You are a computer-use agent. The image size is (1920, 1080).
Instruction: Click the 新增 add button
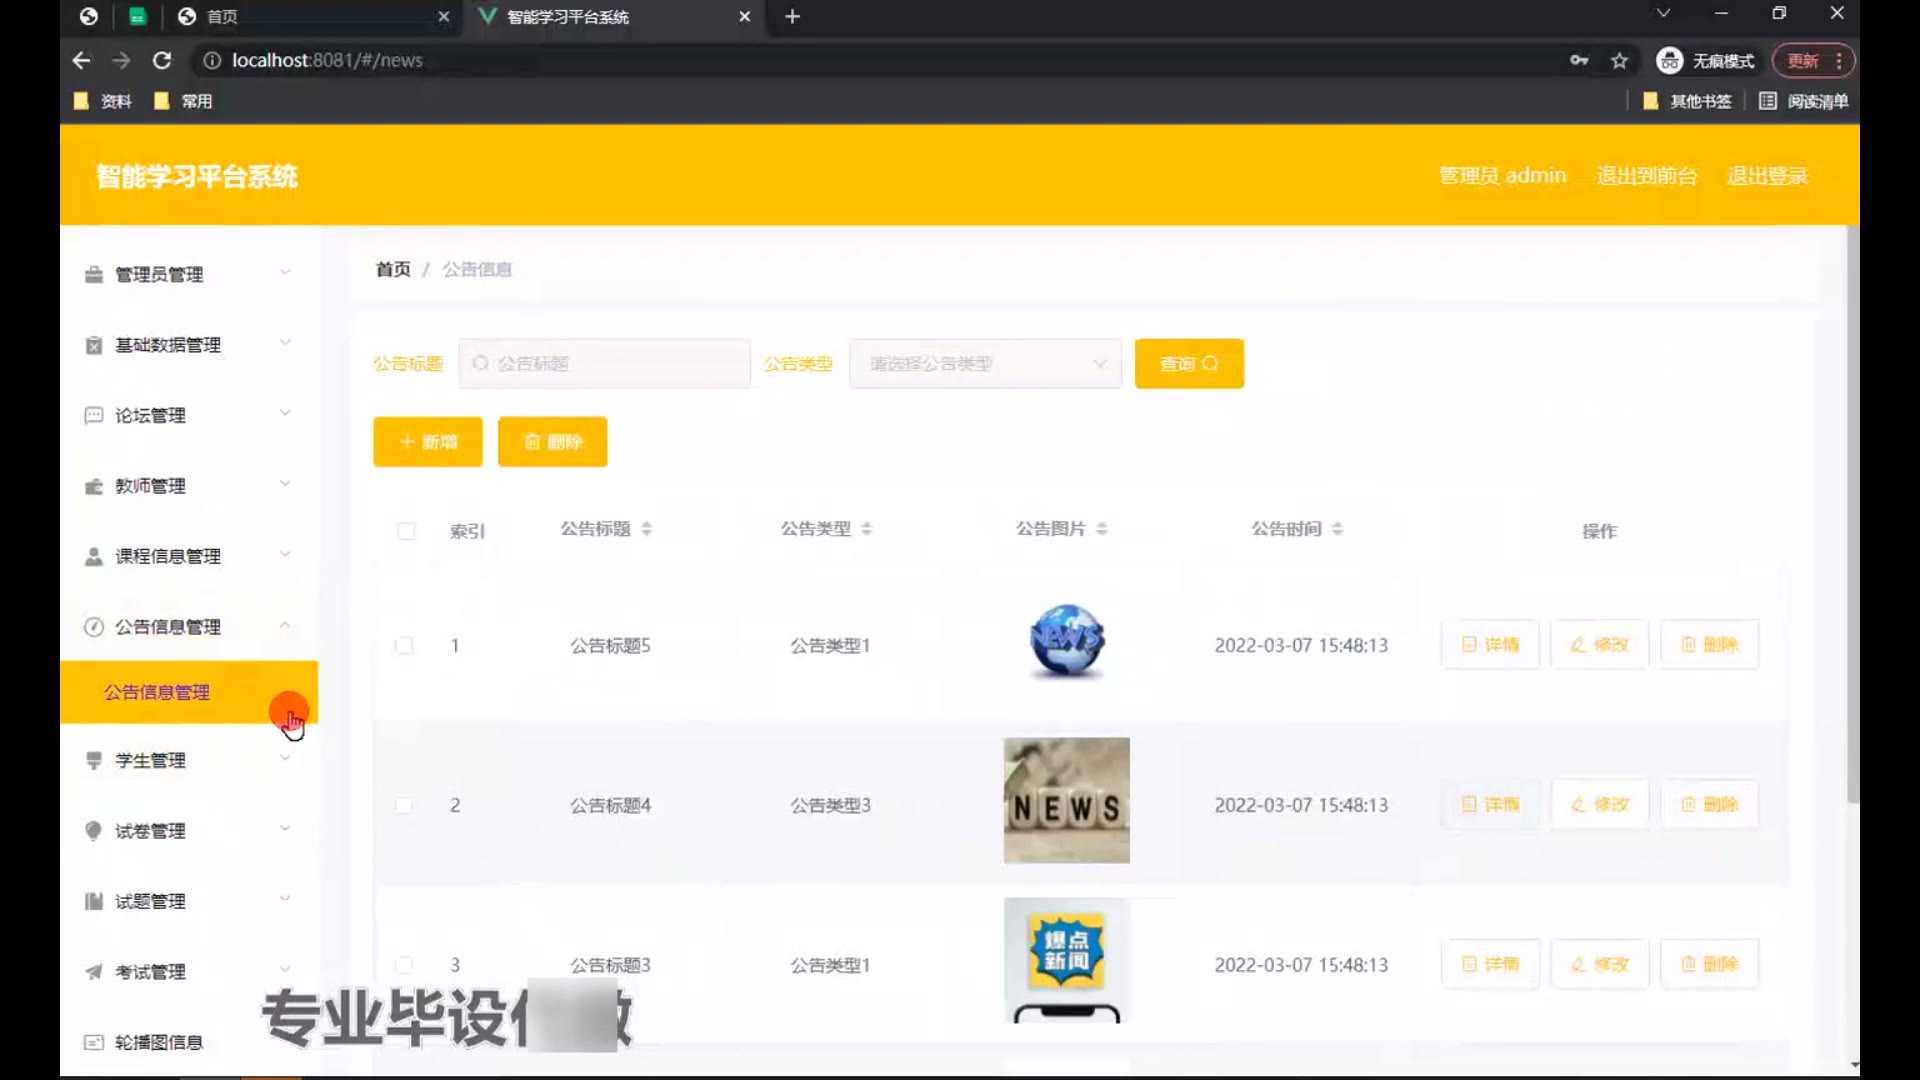[428, 442]
